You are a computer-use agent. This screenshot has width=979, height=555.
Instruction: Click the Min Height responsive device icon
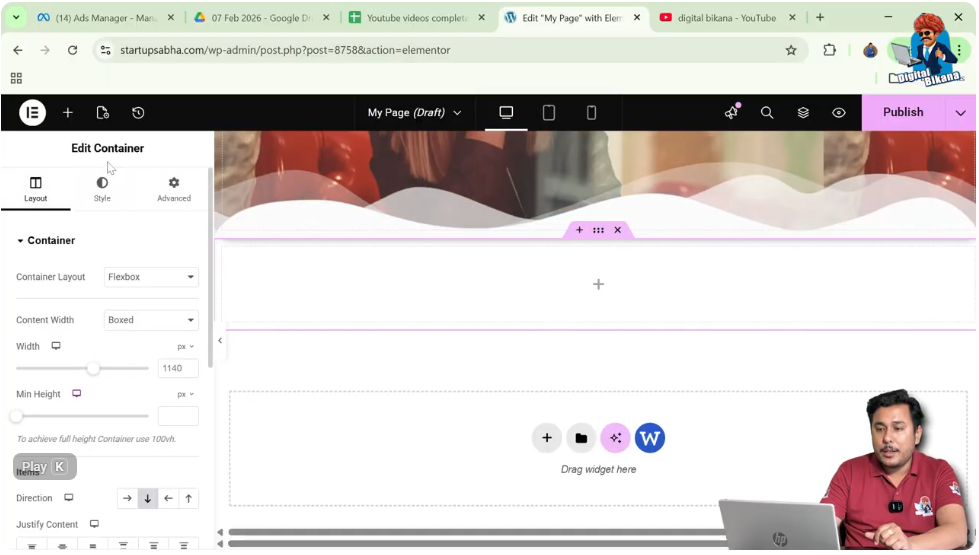coord(77,394)
